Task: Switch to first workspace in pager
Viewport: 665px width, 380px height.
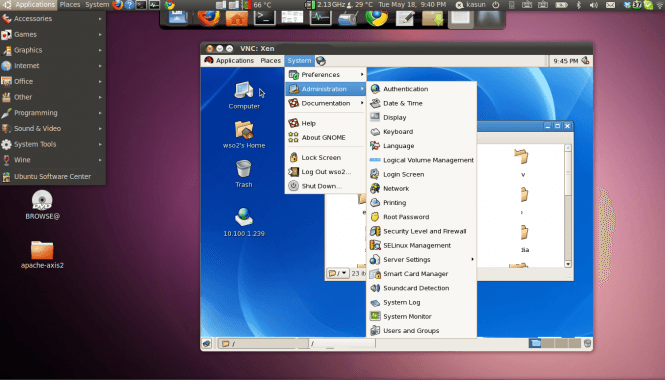Action: (x=535, y=343)
